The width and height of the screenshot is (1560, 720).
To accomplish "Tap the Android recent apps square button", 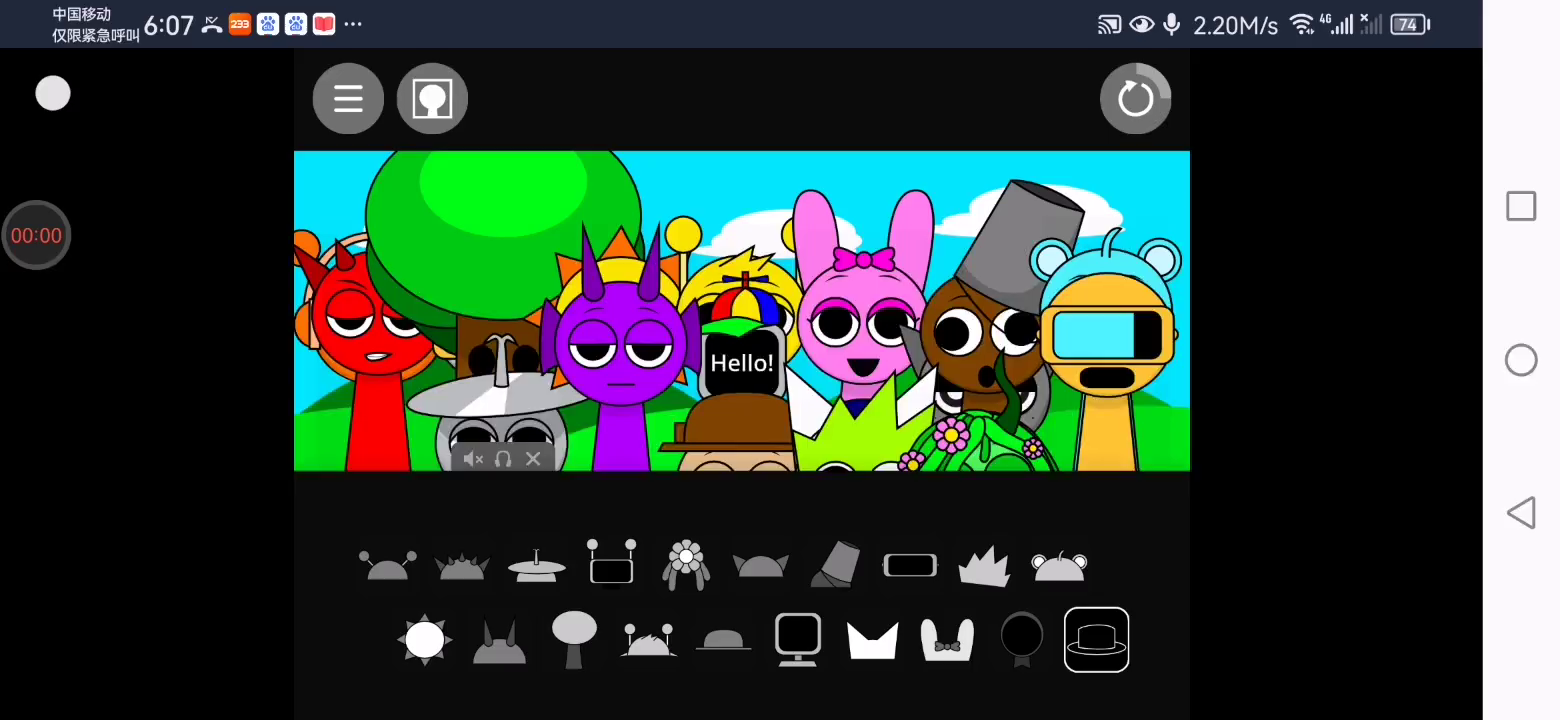I will click(1521, 207).
